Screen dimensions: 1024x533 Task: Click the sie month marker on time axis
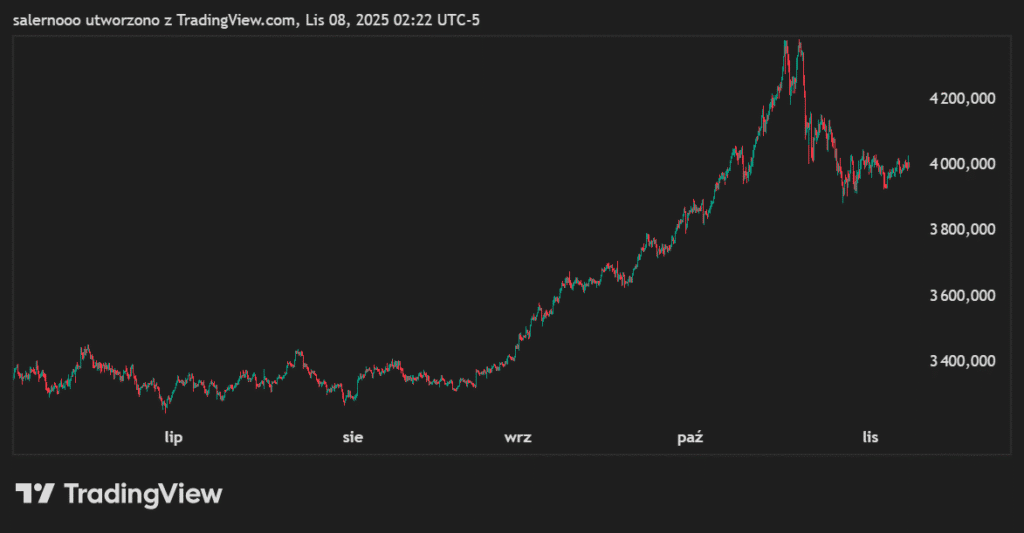353,437
